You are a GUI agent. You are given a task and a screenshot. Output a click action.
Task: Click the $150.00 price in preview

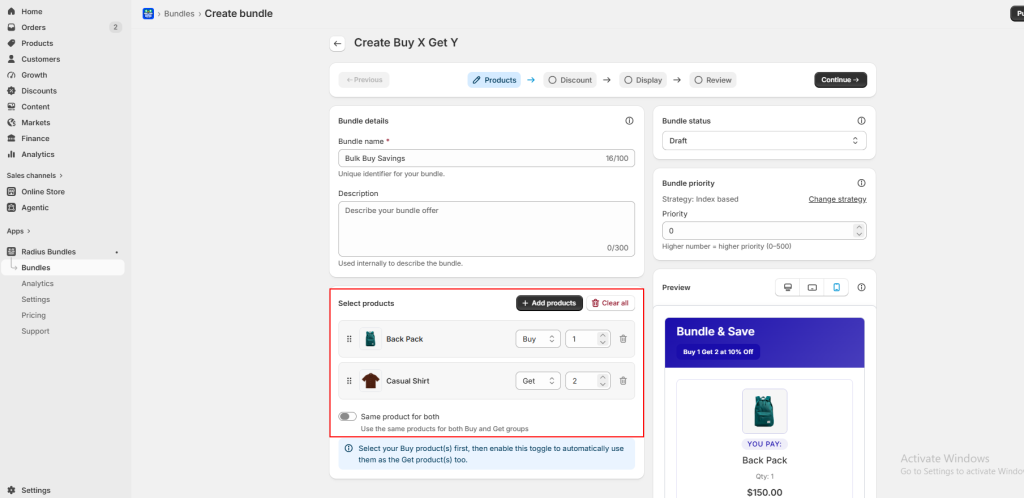point(763,492)
